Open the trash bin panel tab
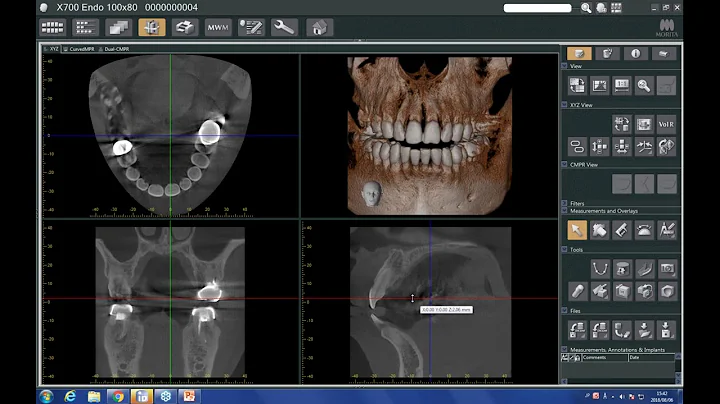 click(x=607, y=54)
